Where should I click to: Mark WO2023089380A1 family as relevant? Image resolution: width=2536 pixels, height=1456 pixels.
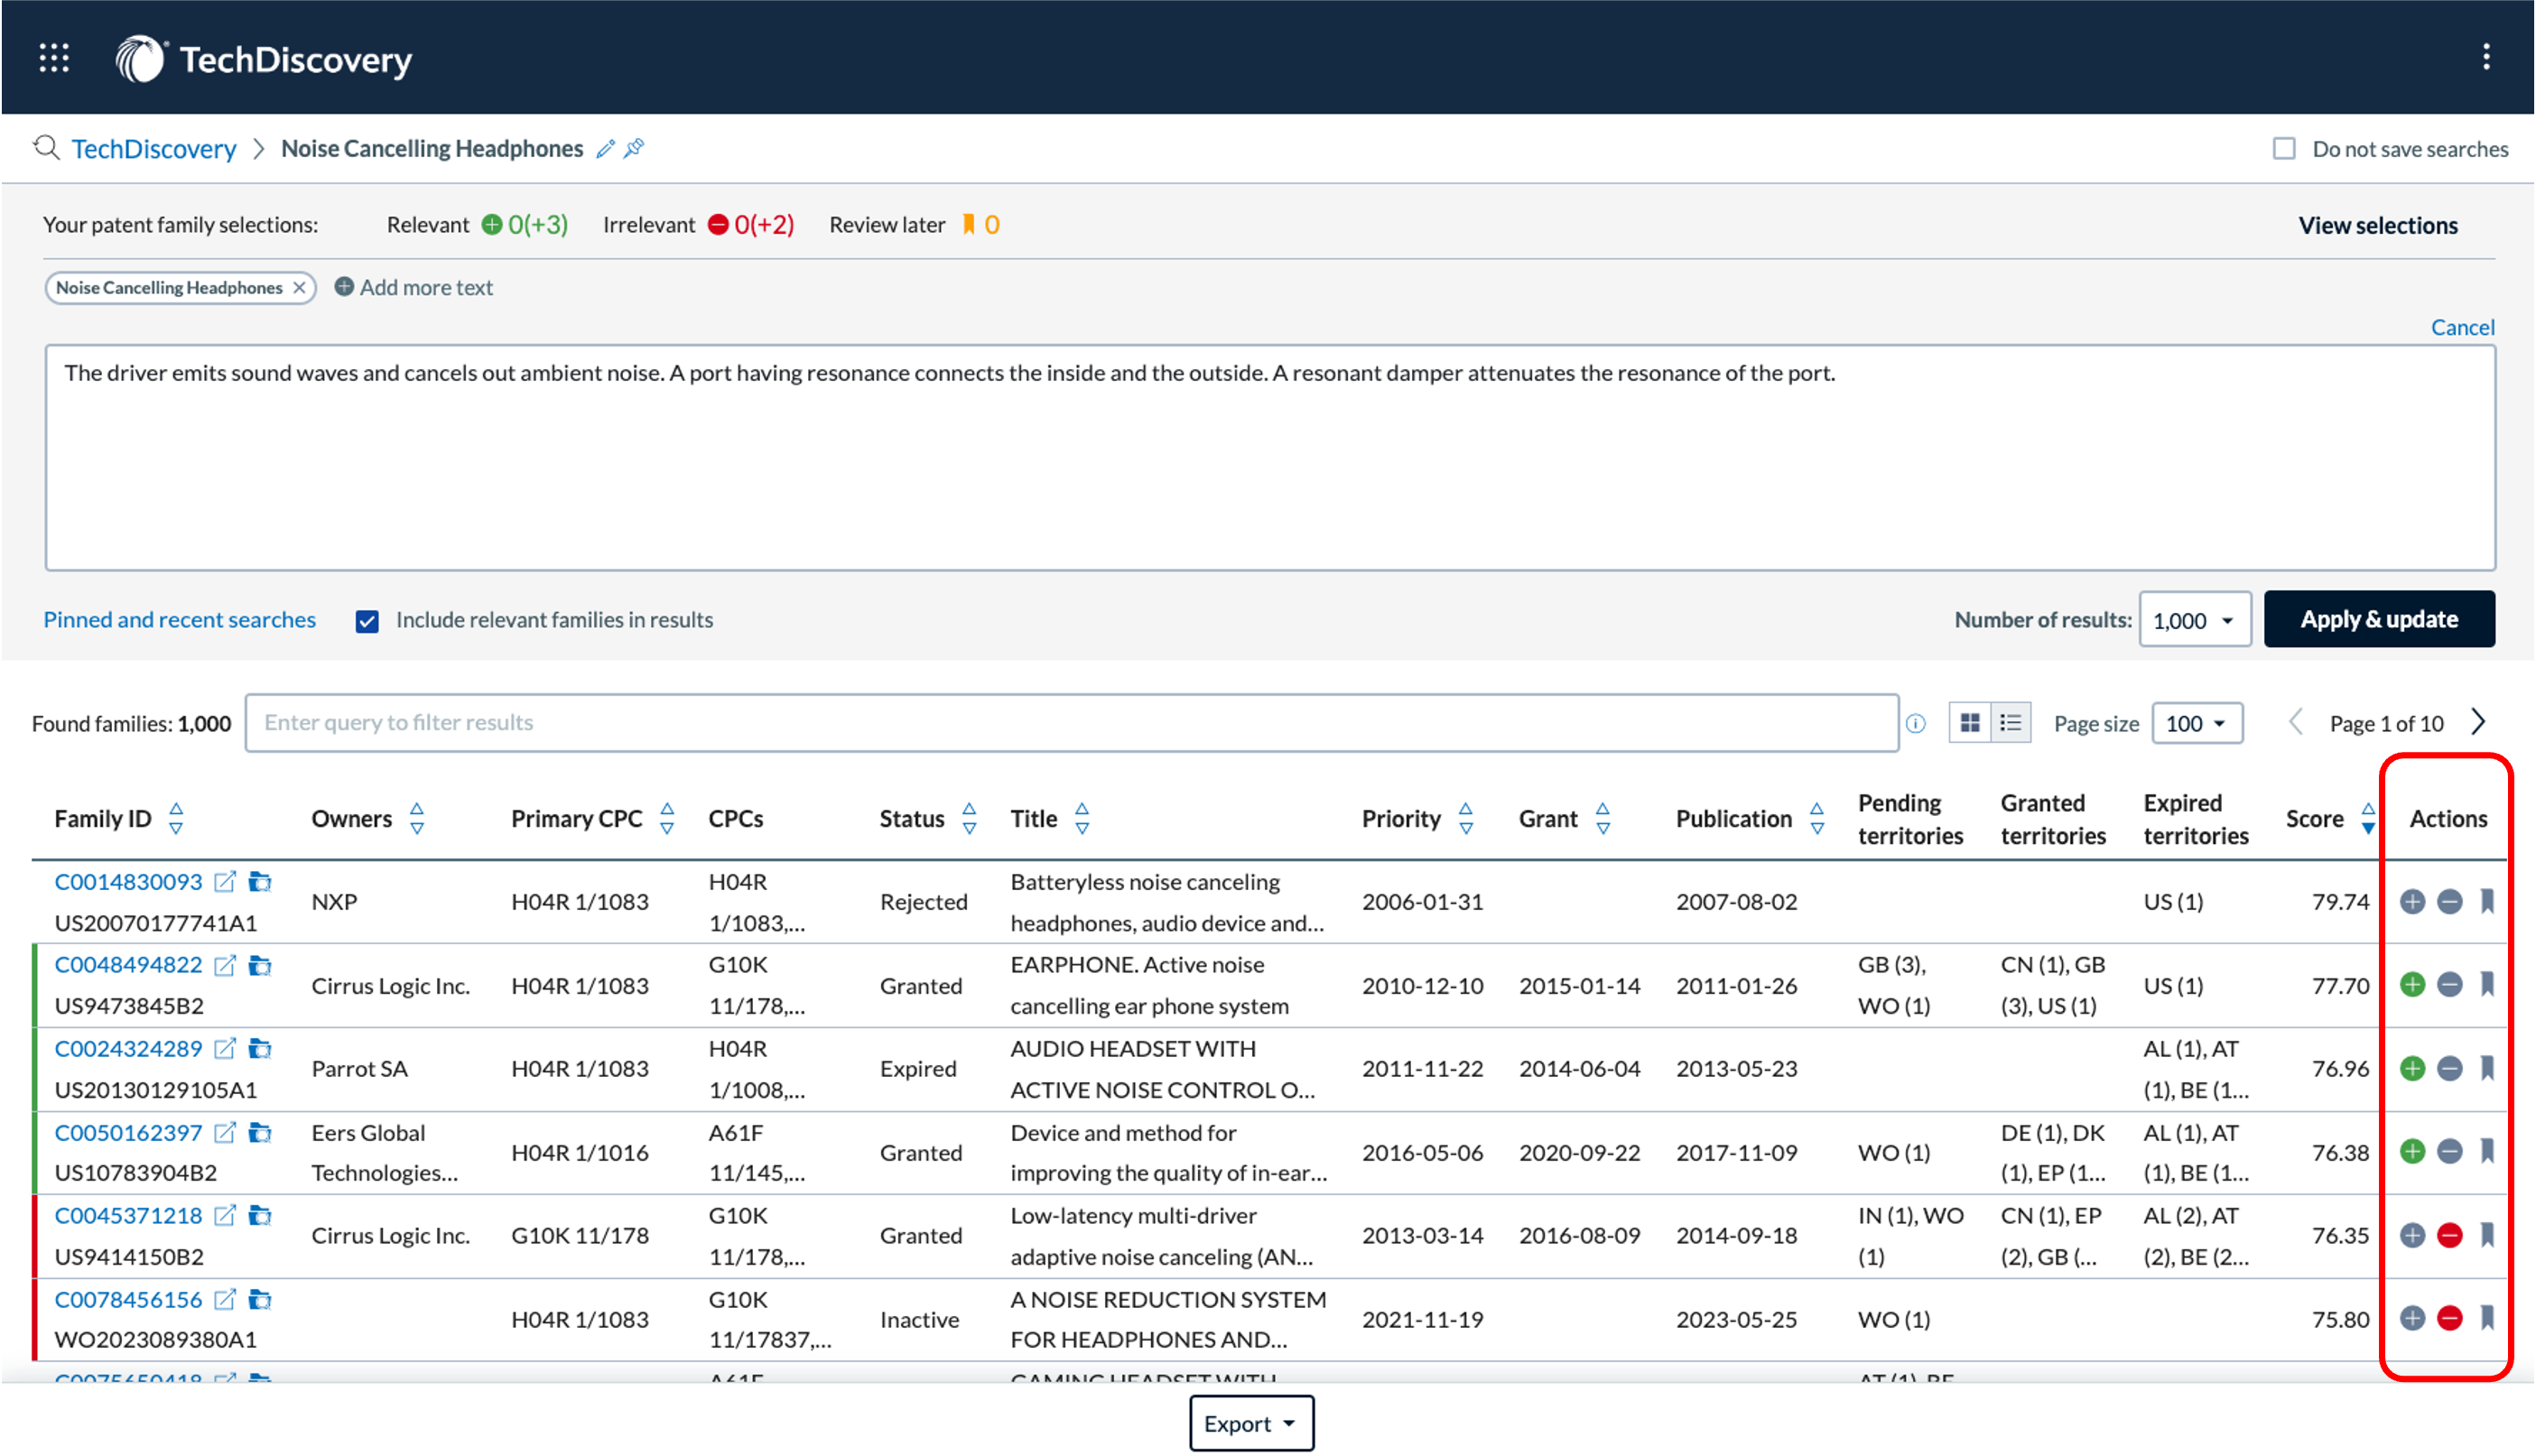(2412, 1319)
